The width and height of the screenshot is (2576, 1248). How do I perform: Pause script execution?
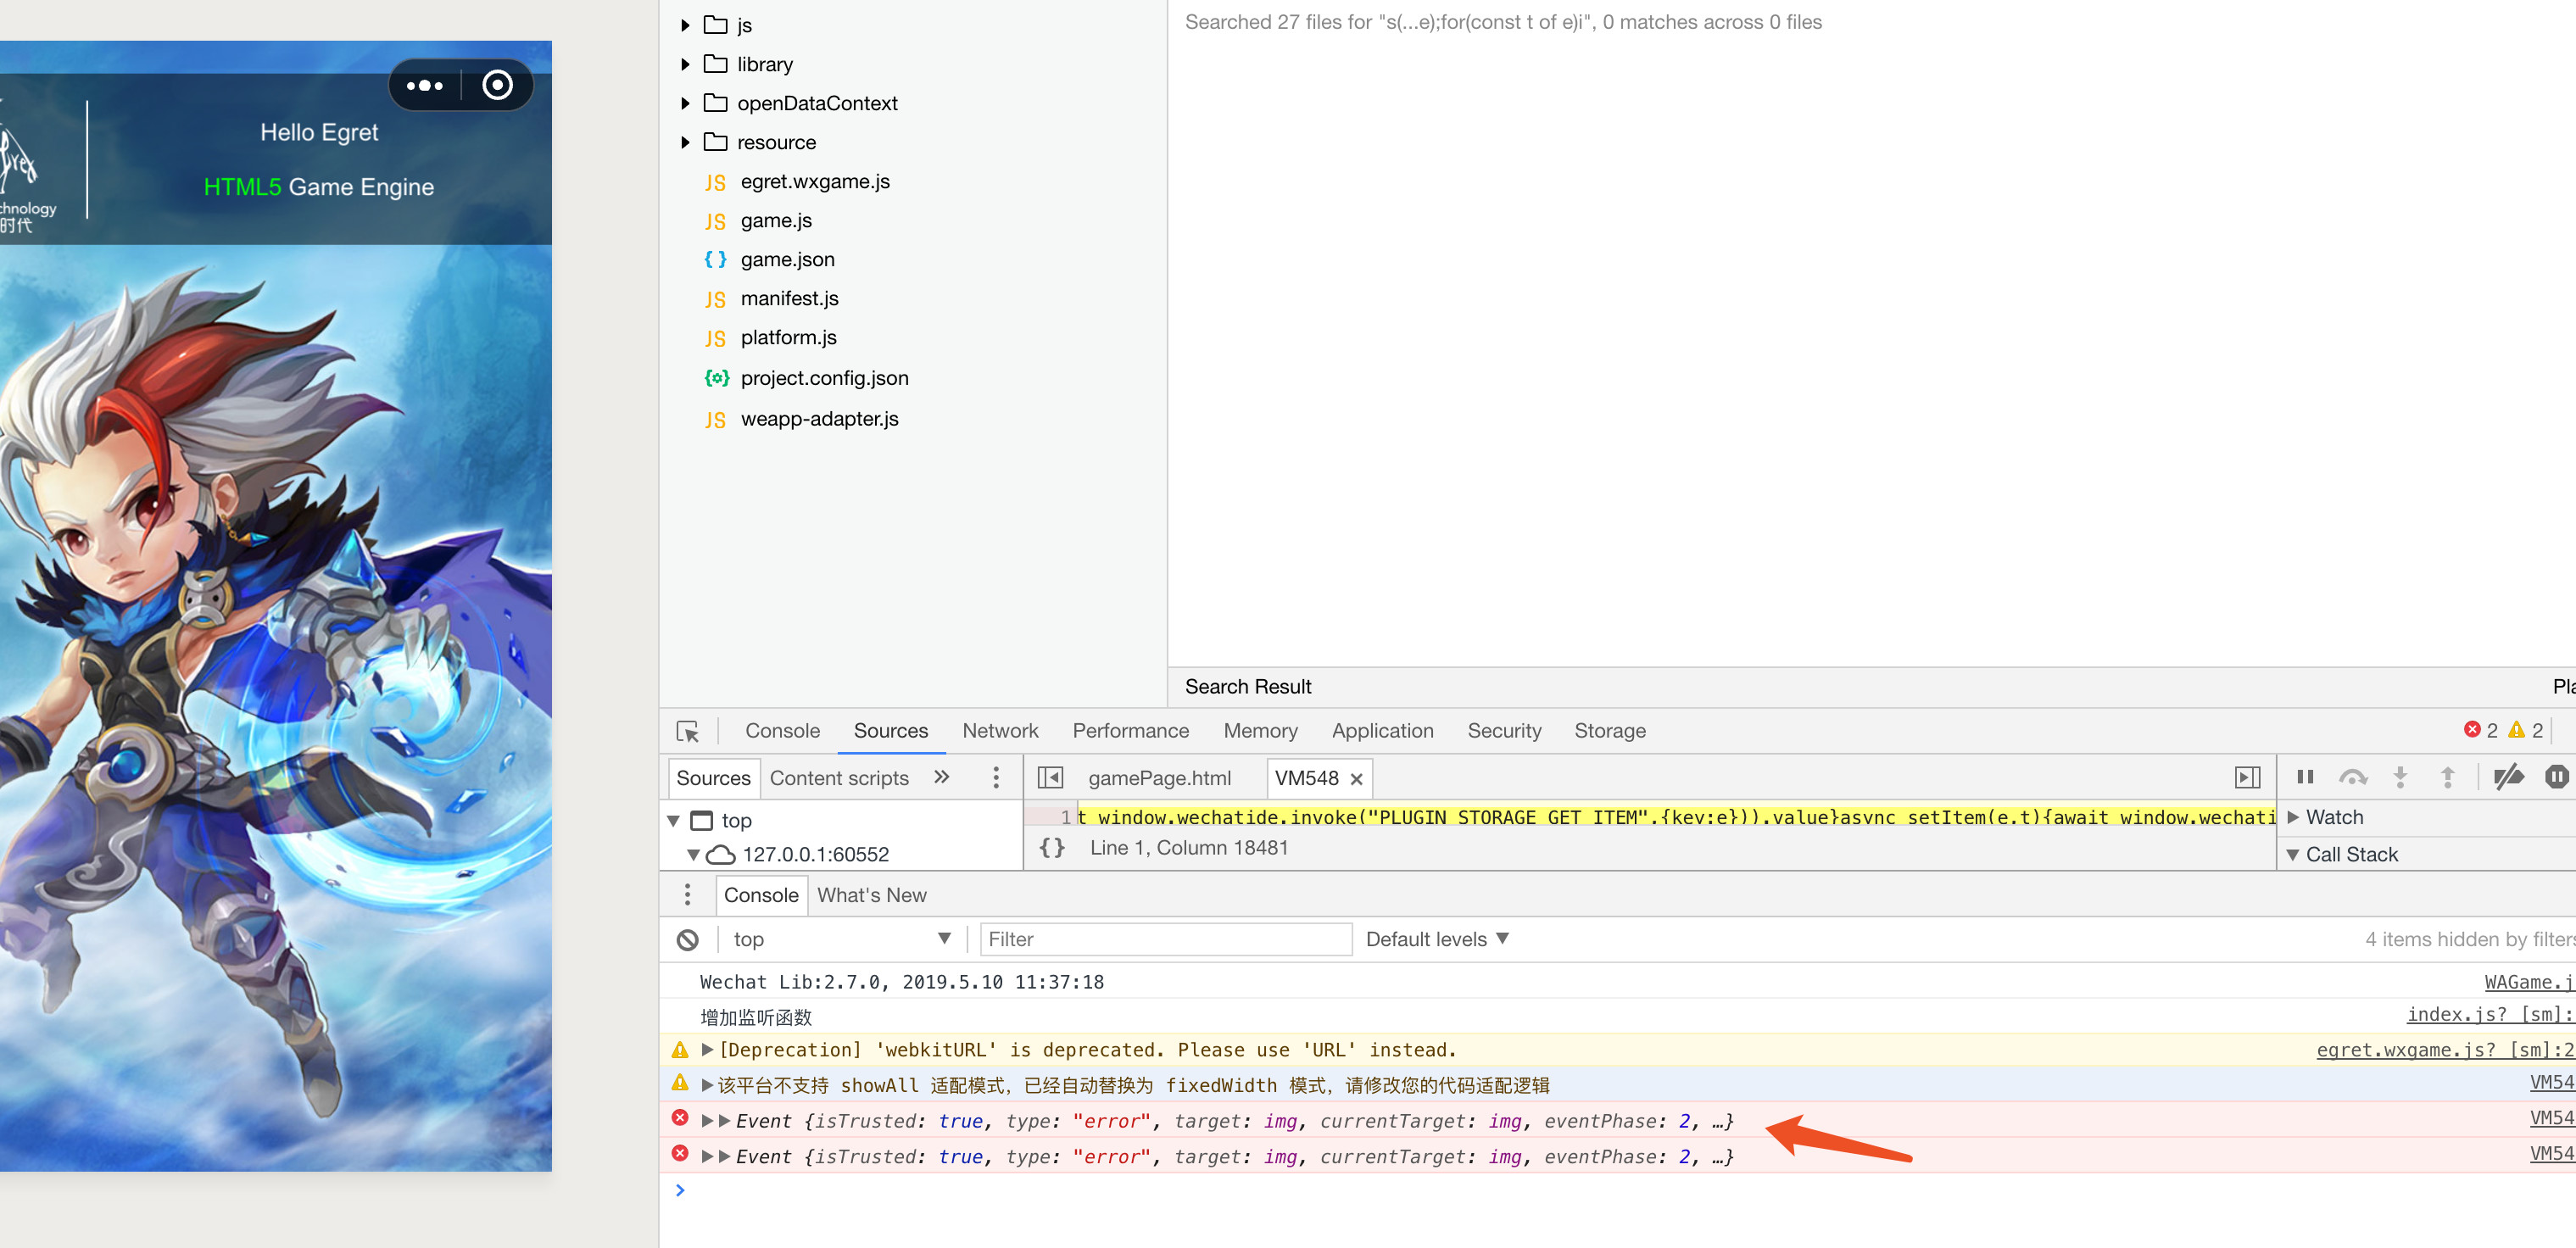click(x=2305, y=777)
